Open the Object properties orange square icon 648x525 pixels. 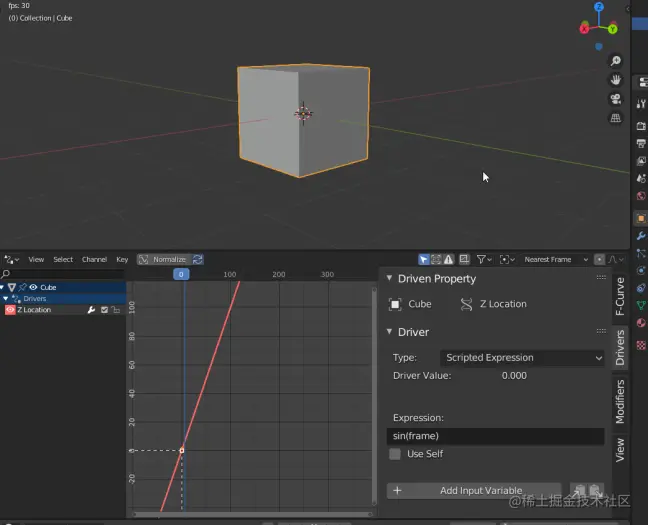click(641, 218)
